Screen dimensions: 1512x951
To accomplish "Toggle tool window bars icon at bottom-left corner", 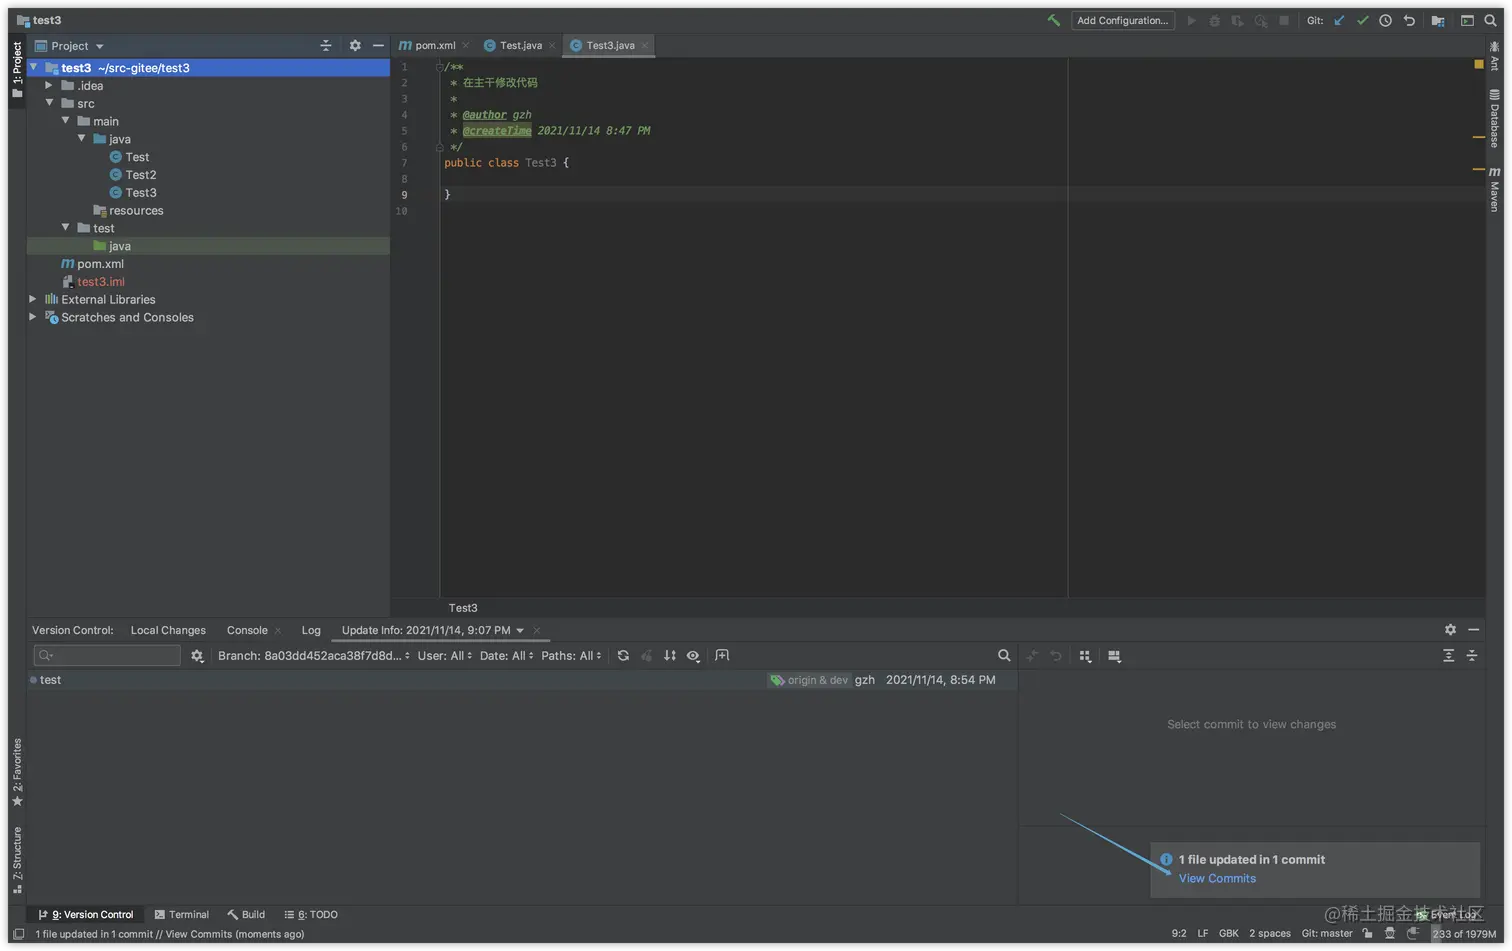I will [18, 934].
